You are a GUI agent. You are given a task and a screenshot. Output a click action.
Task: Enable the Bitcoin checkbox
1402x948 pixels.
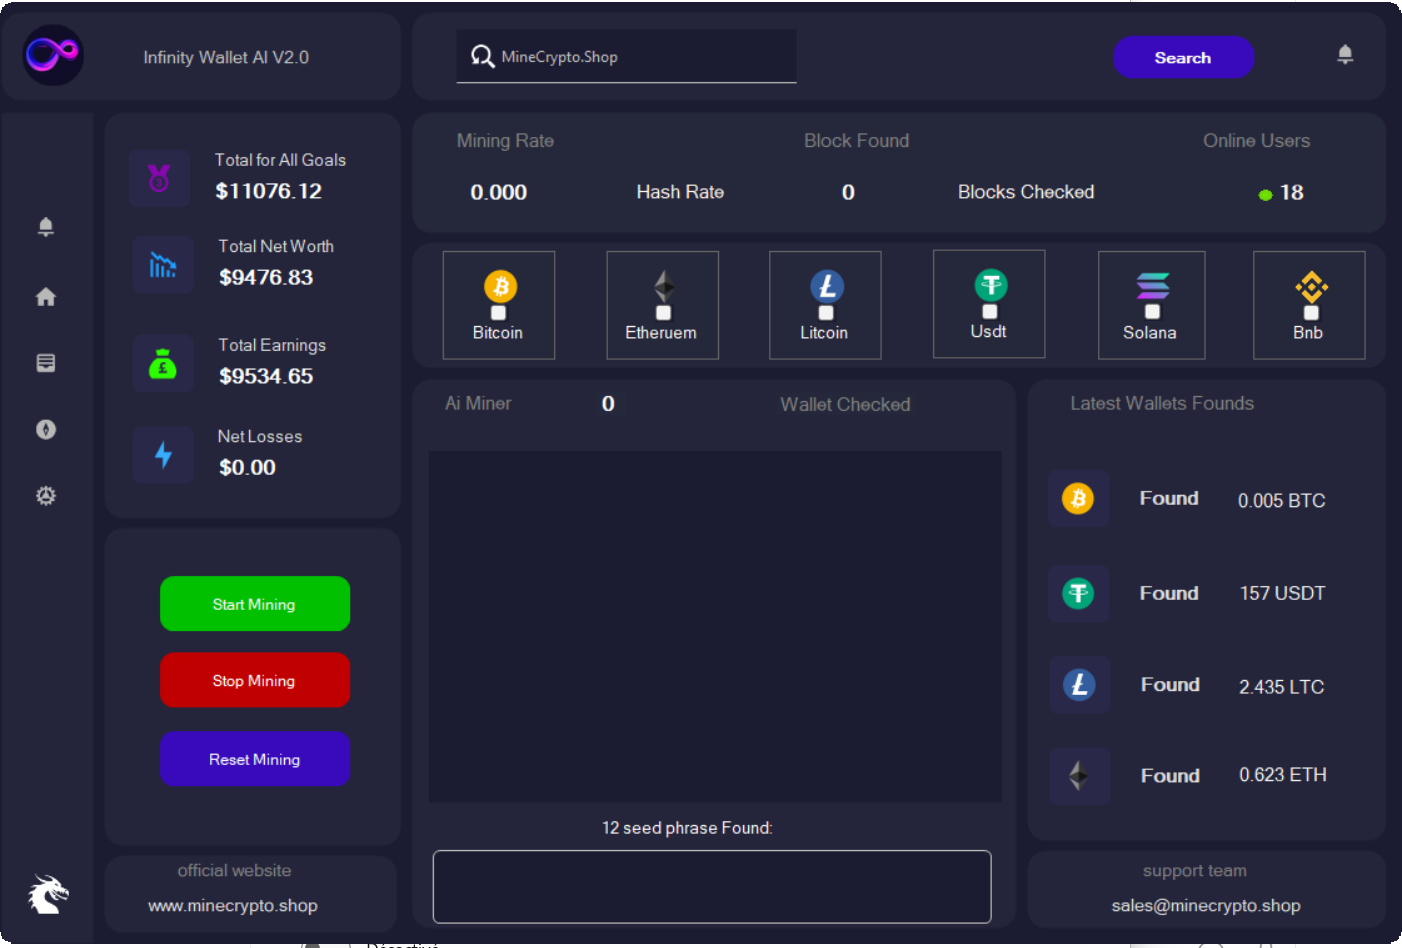498,313
